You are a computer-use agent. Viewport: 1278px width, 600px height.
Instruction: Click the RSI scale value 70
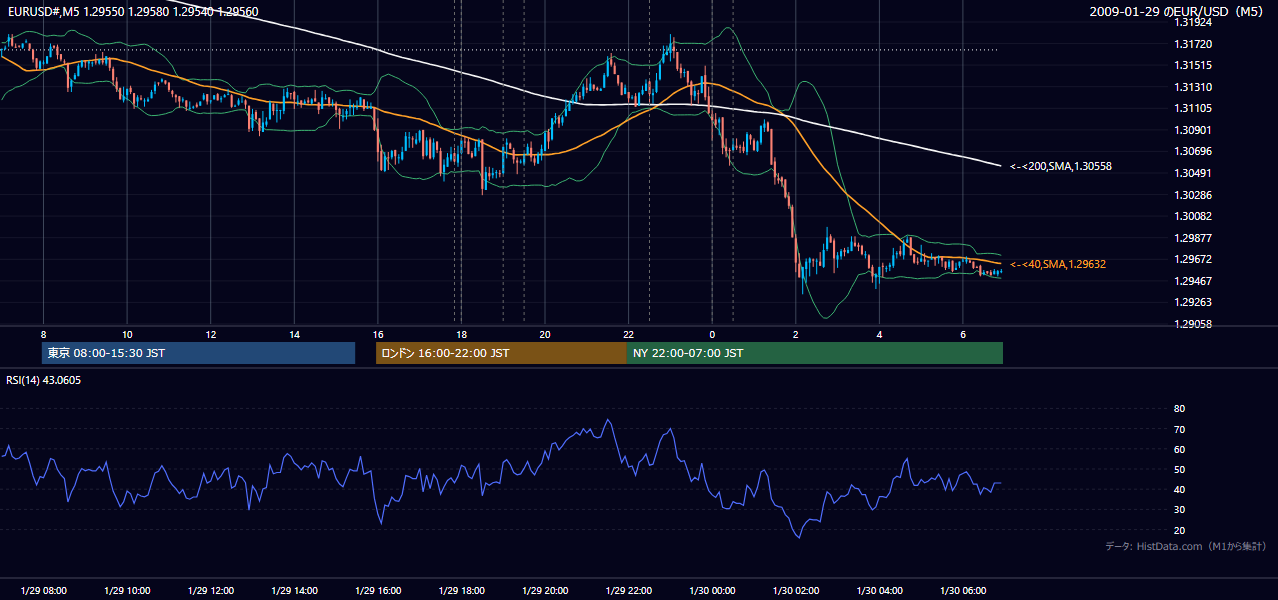[1179, 429]
